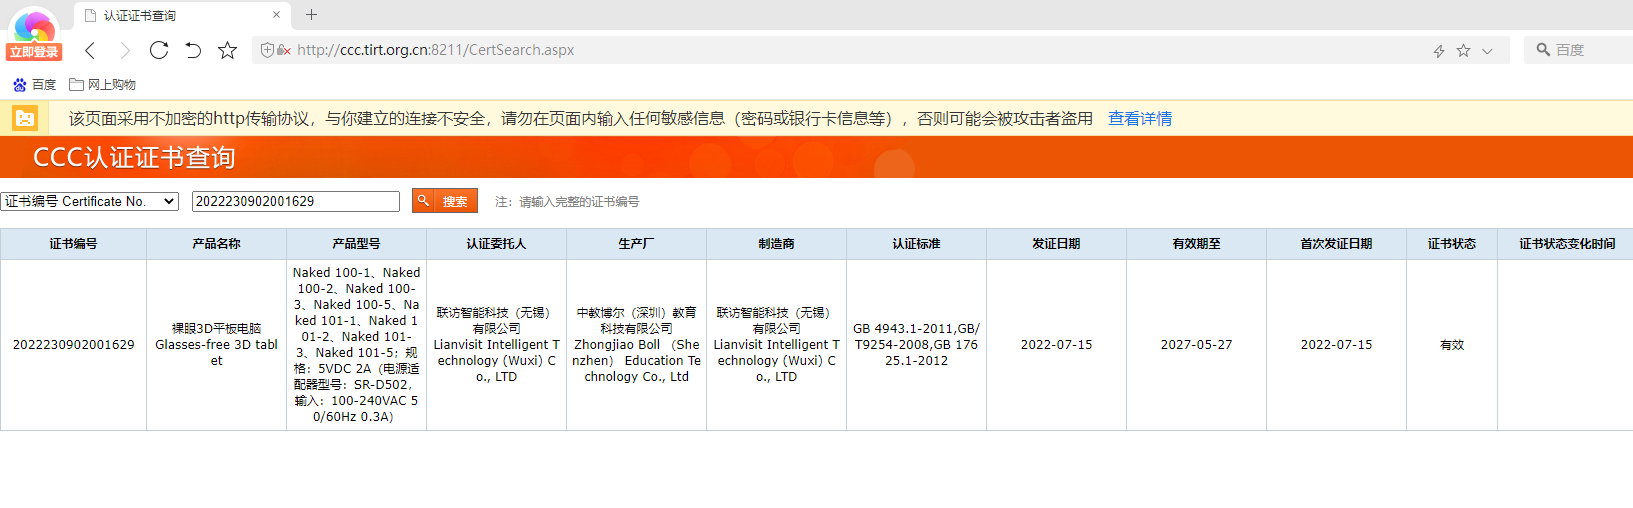
Task: Open the 查看详情 link
Action: click(x=1140, y=119)
